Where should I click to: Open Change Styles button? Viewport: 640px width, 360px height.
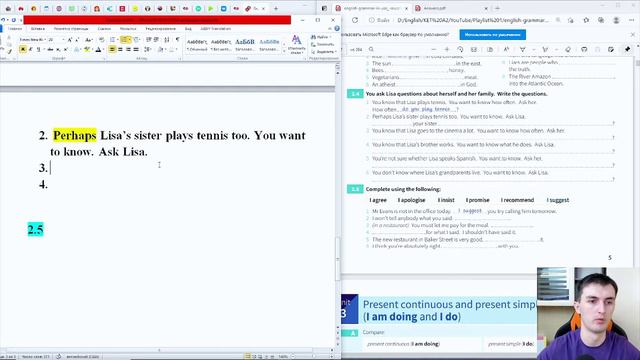tap(296, 44)
